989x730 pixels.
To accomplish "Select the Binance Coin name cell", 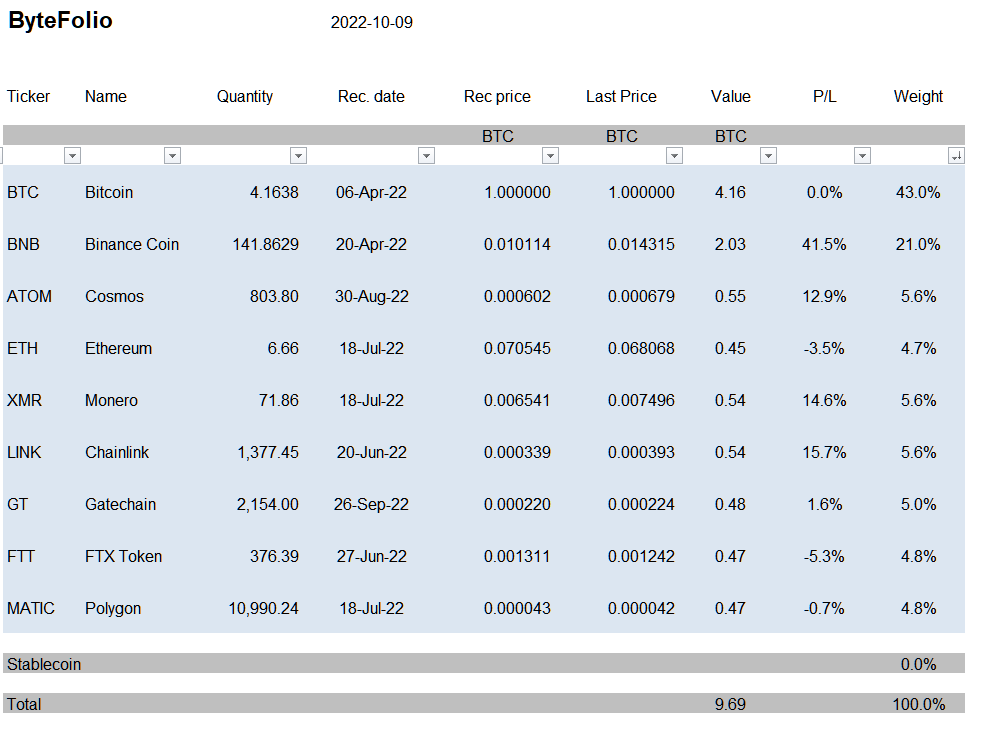I will (x=132, y=244).
